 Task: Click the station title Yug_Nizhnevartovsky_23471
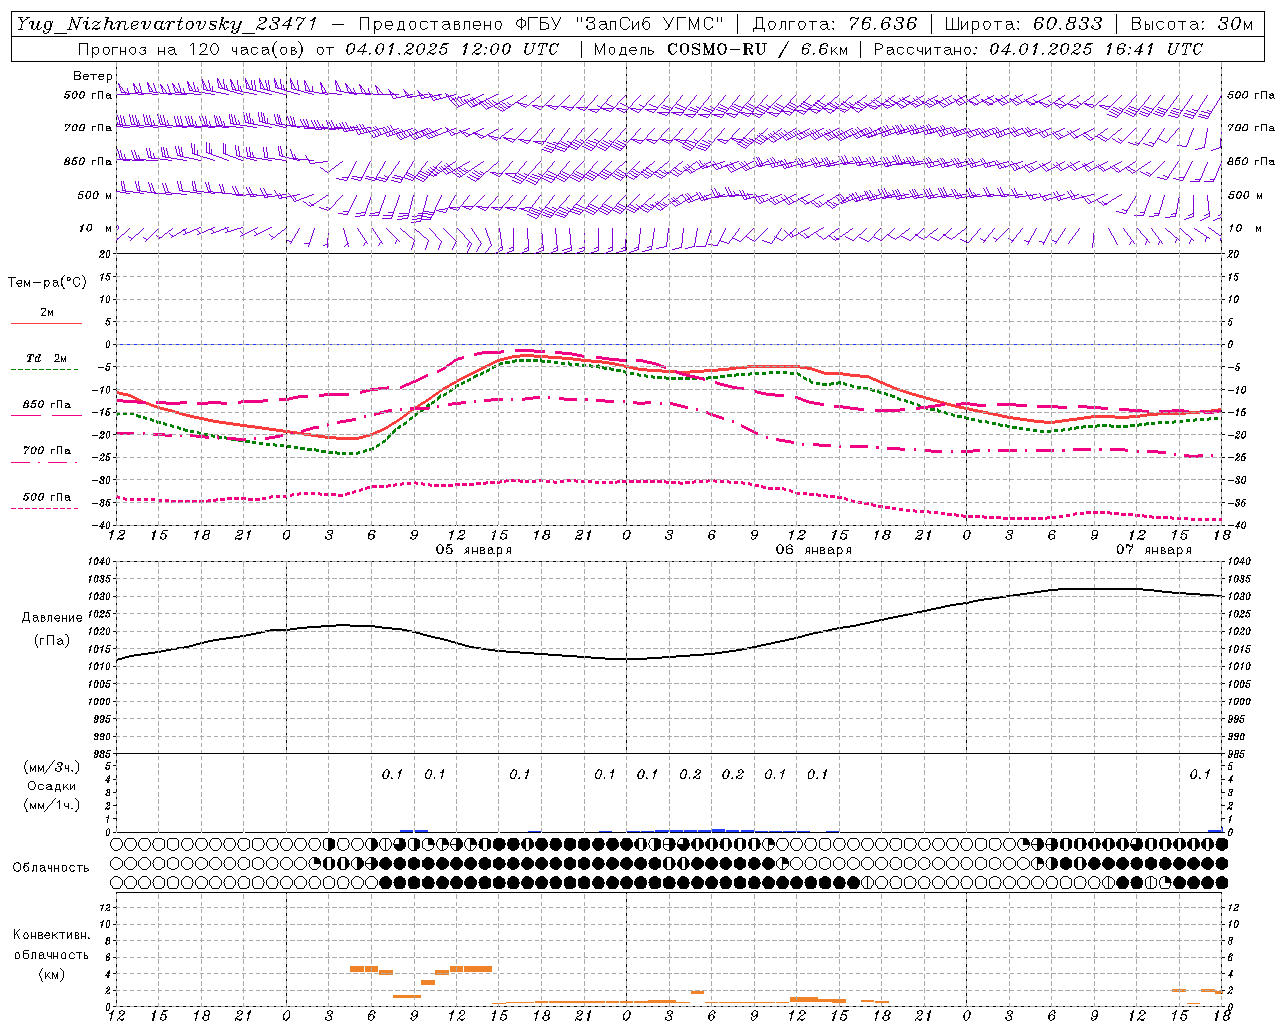coord(166,24)
